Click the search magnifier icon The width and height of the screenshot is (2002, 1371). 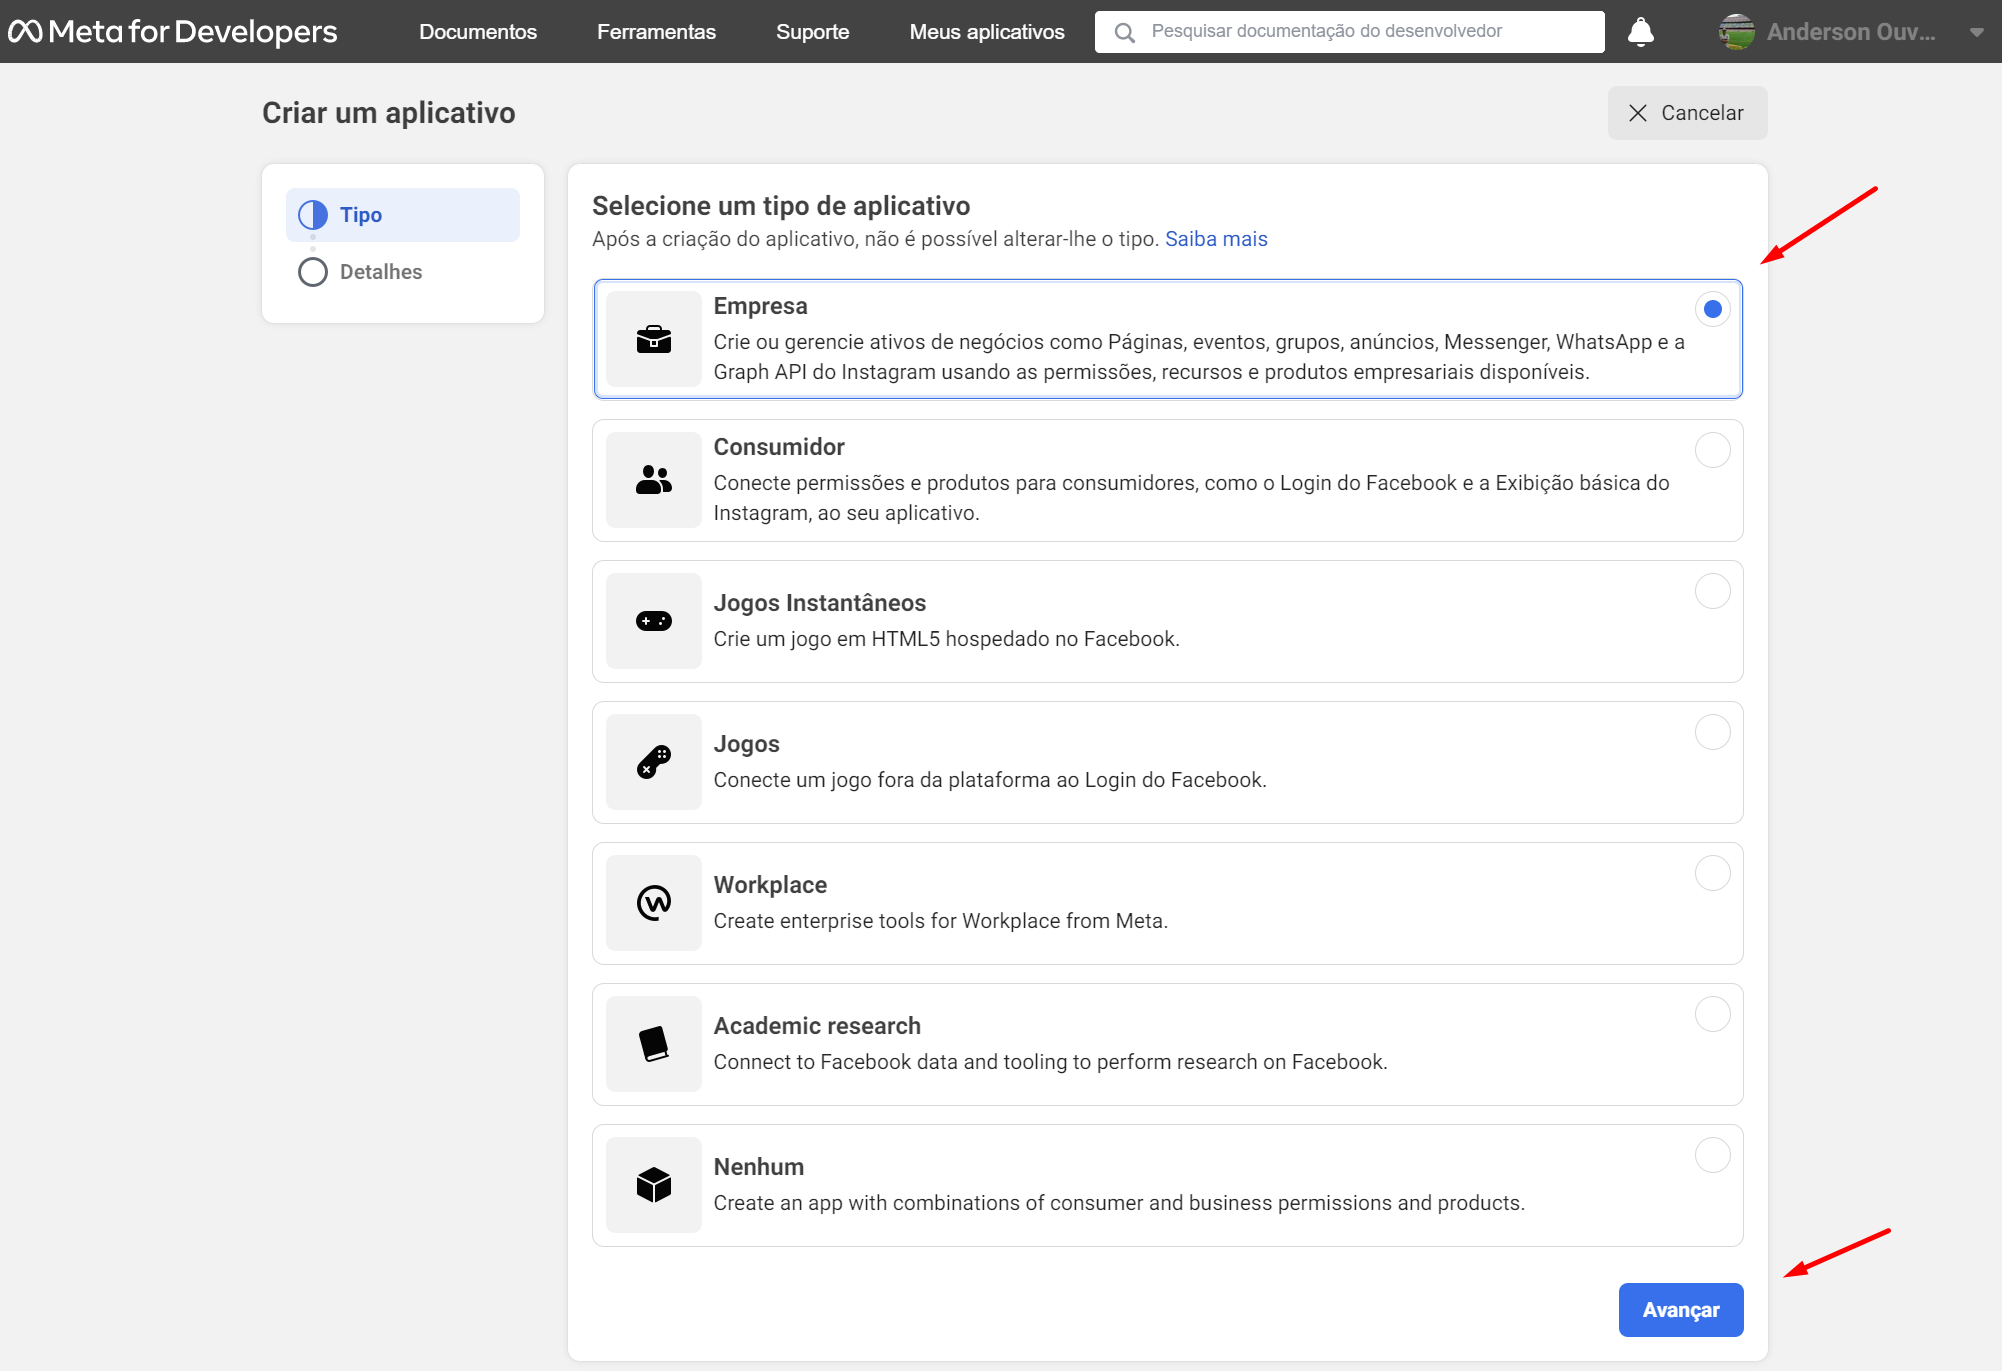1124,33
